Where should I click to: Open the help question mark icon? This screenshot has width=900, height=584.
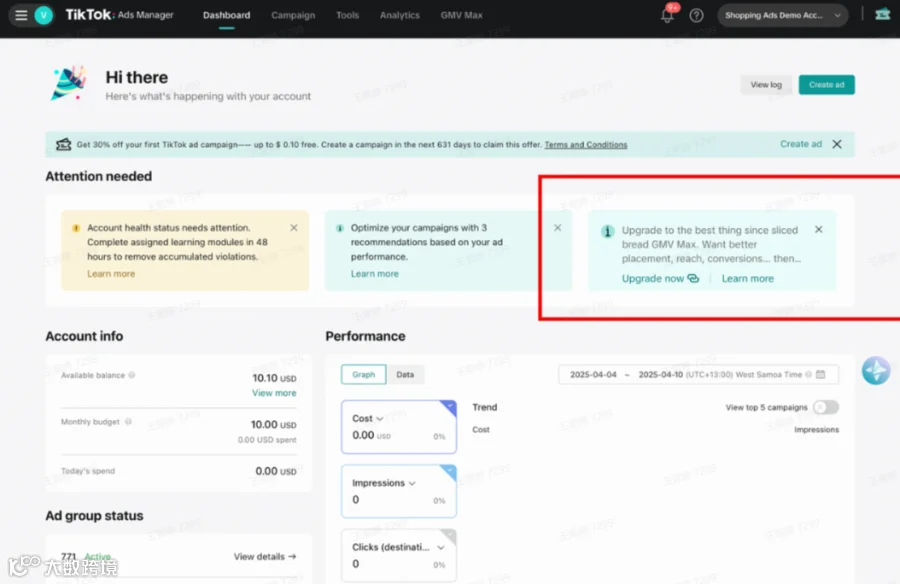tap(696, 16)
